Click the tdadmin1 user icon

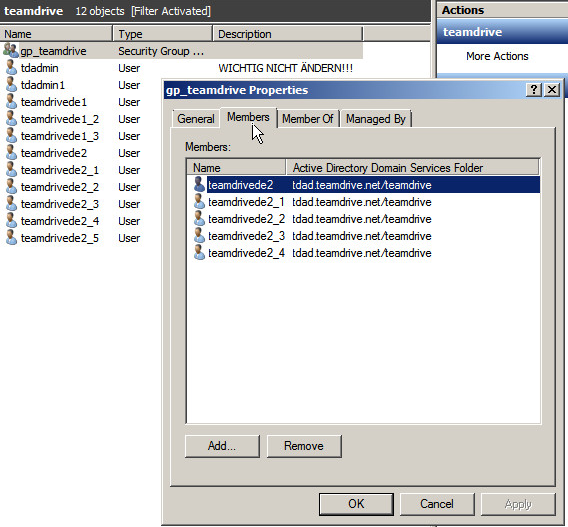point(11,85)
